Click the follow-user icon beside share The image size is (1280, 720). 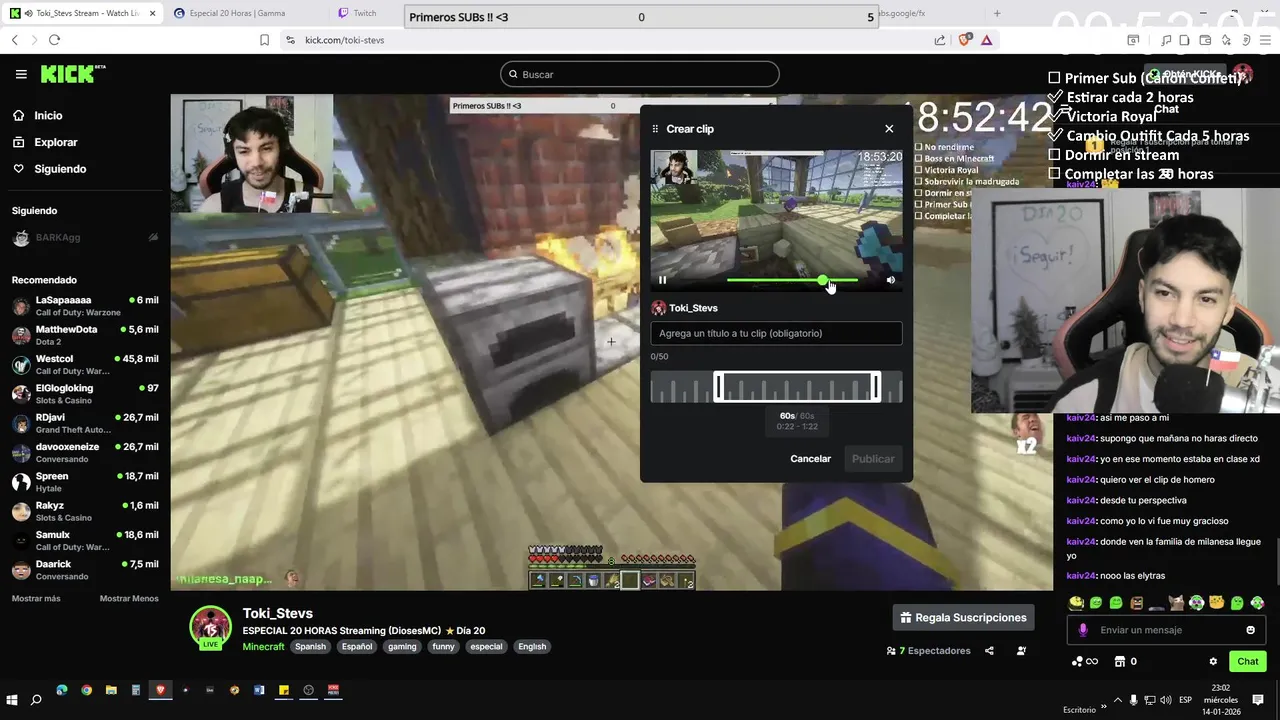tap(1021, 651)
